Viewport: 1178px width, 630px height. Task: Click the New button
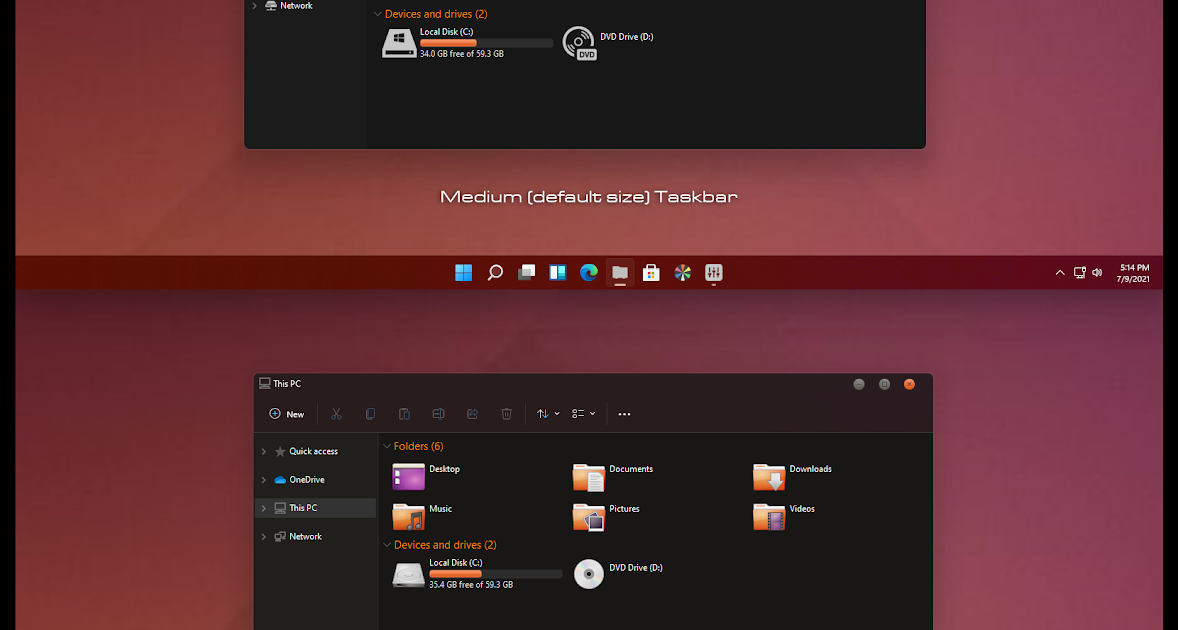tap(286, 413)
